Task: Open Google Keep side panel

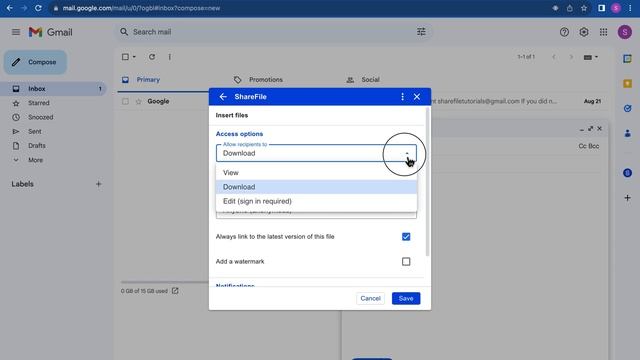Action: pos(627,84)
